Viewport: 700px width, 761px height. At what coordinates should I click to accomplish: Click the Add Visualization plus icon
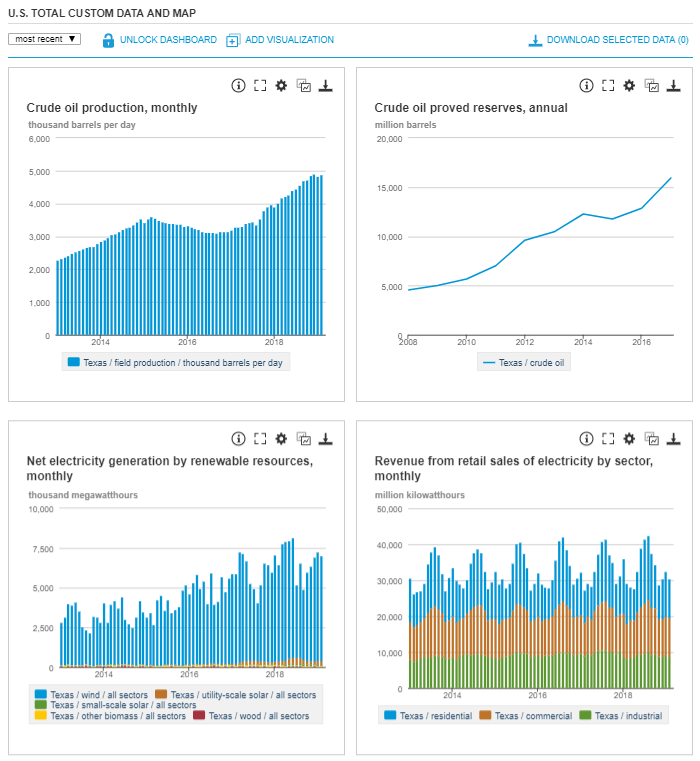pos(233,40)
